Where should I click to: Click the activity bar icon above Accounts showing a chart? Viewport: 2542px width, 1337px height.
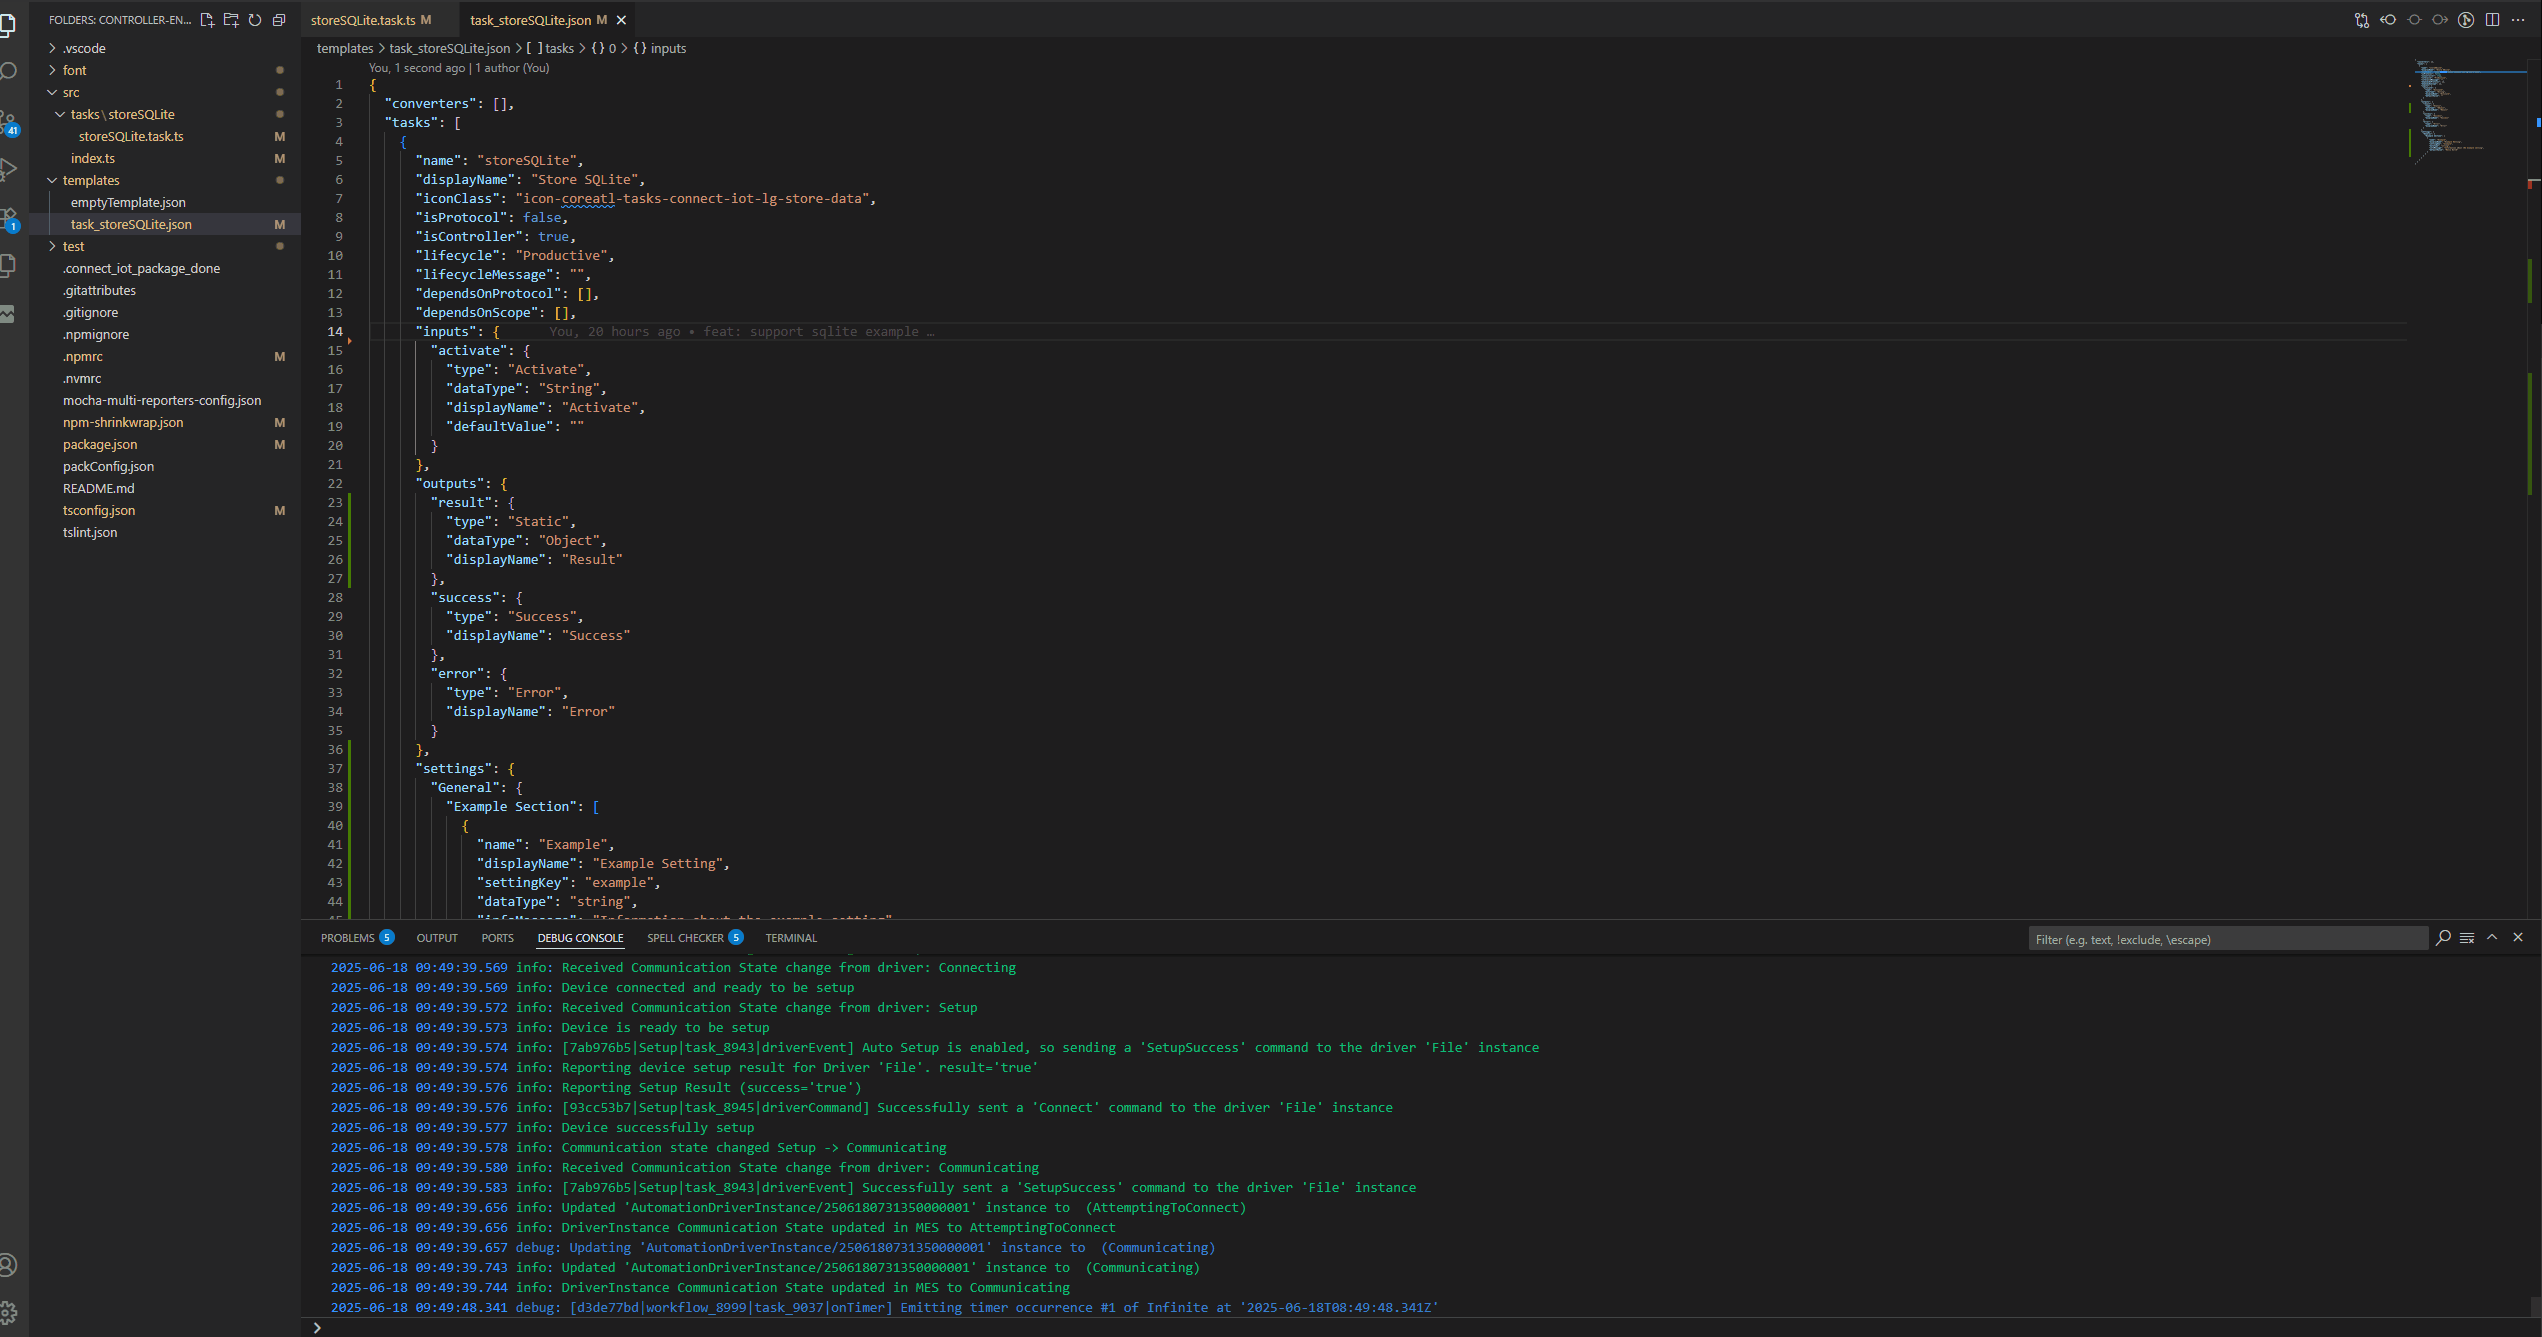coord(8,314)
